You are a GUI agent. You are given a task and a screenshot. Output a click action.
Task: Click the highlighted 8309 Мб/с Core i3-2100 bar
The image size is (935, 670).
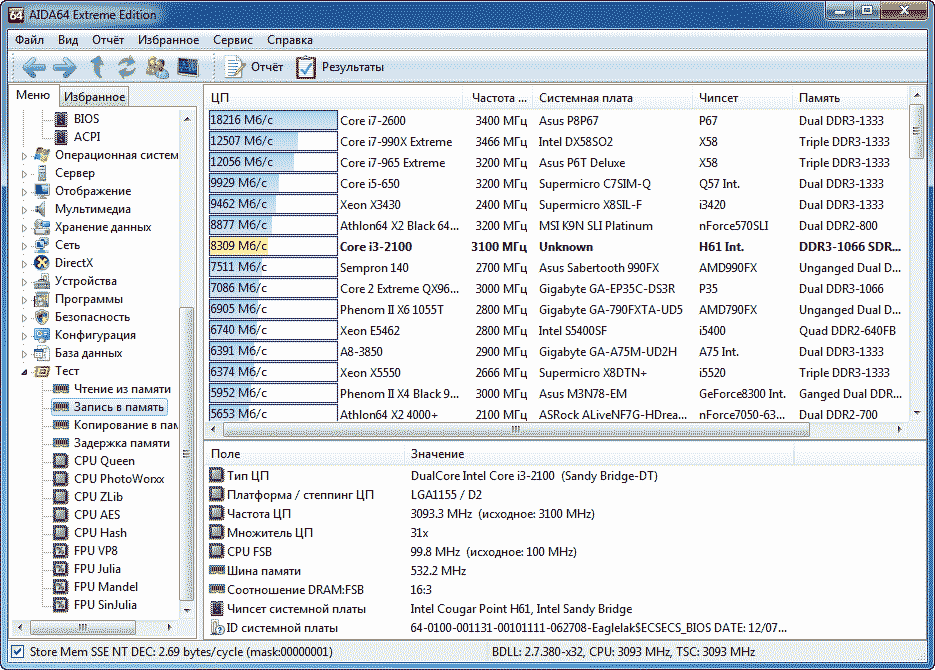tap(273, 246)
